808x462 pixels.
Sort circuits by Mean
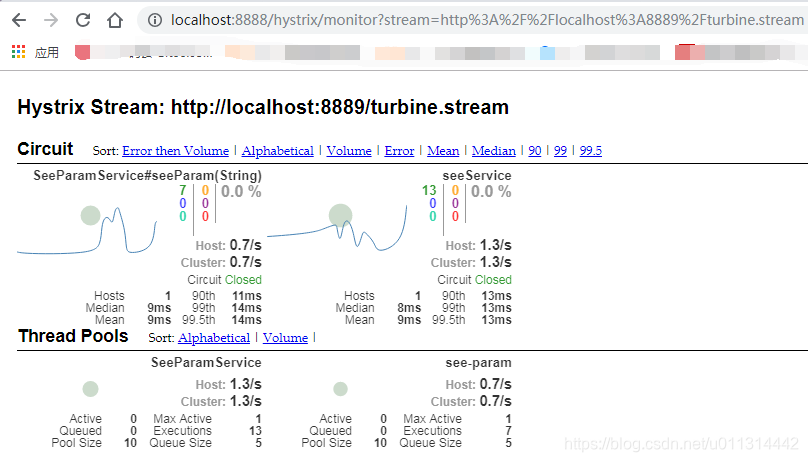[x=443, y=151]
